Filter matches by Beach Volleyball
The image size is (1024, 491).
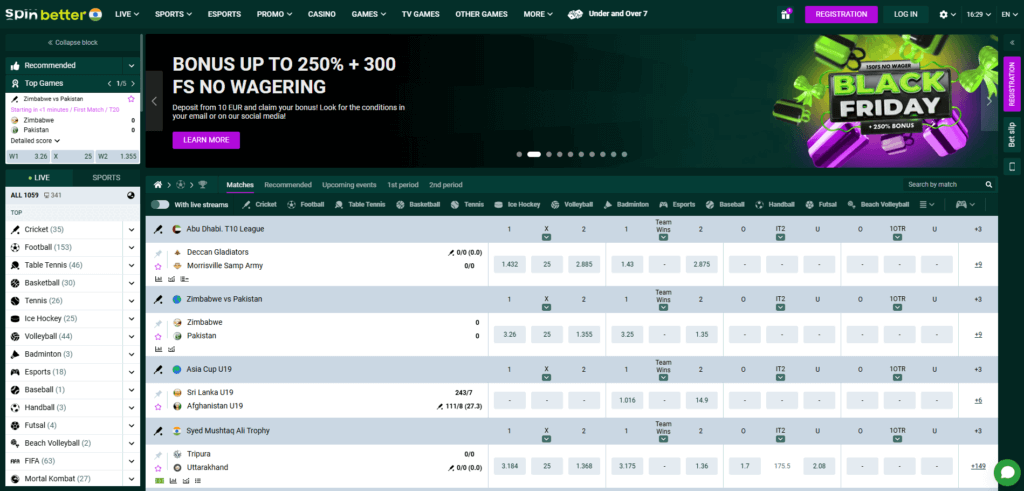coord(878,204)
